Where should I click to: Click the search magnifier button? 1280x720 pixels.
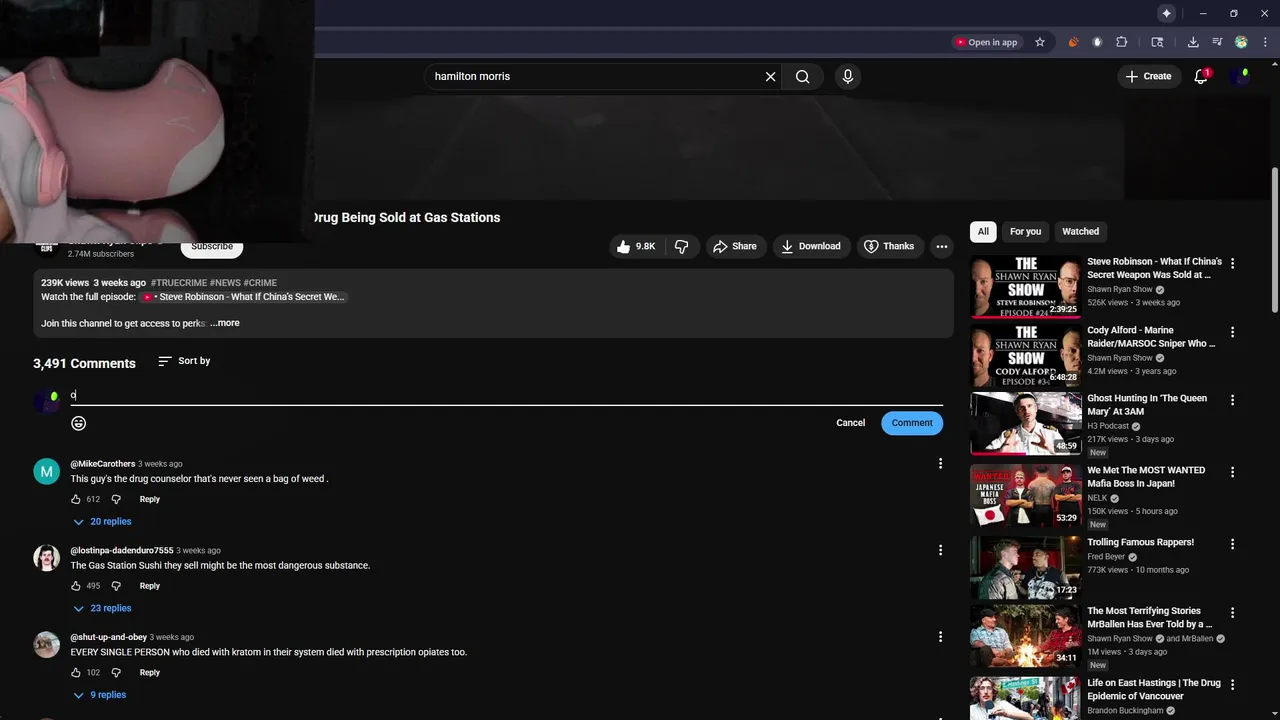pos(802,76)
